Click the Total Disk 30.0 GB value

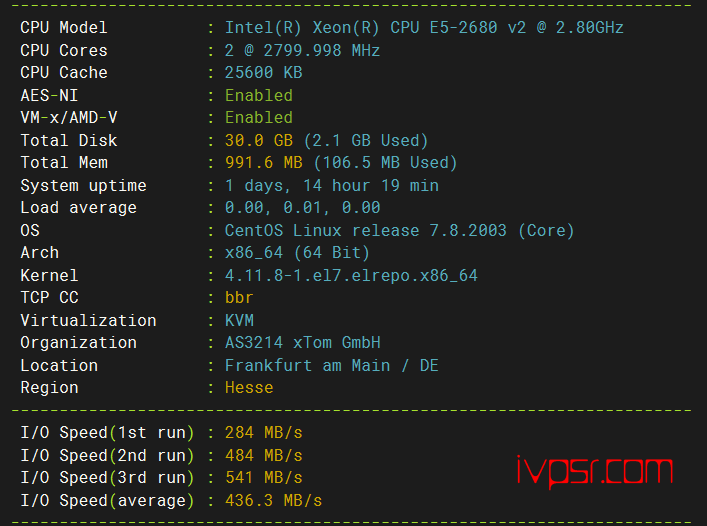click(259, 141)
